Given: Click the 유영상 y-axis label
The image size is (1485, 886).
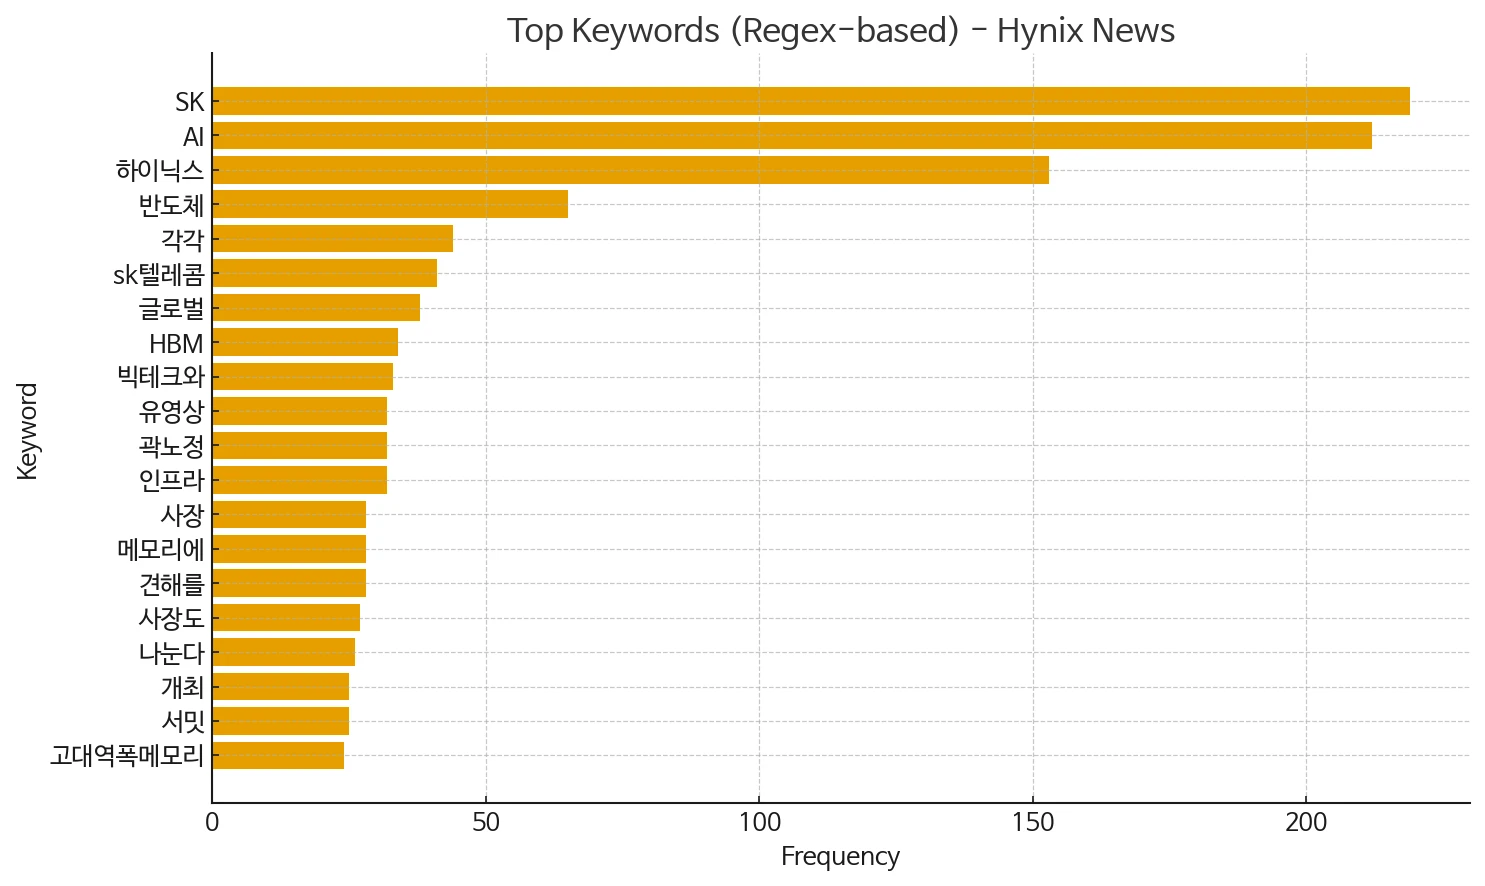Looking at the screenshot, I should tap(171, 411).
